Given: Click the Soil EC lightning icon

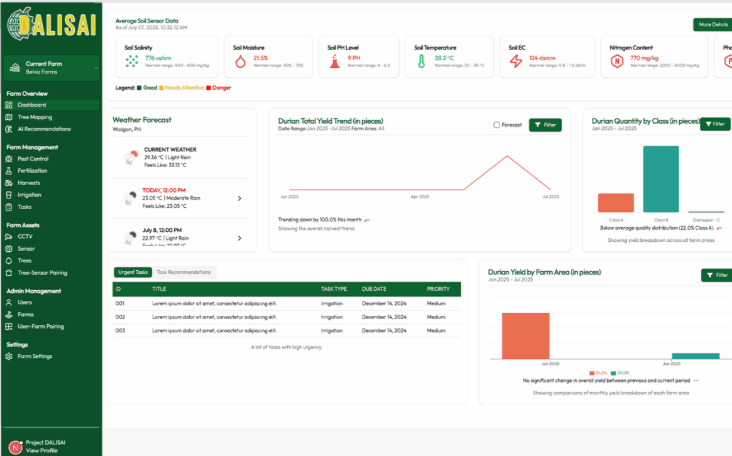Looking at the screenshot, I should coord(516,61).
